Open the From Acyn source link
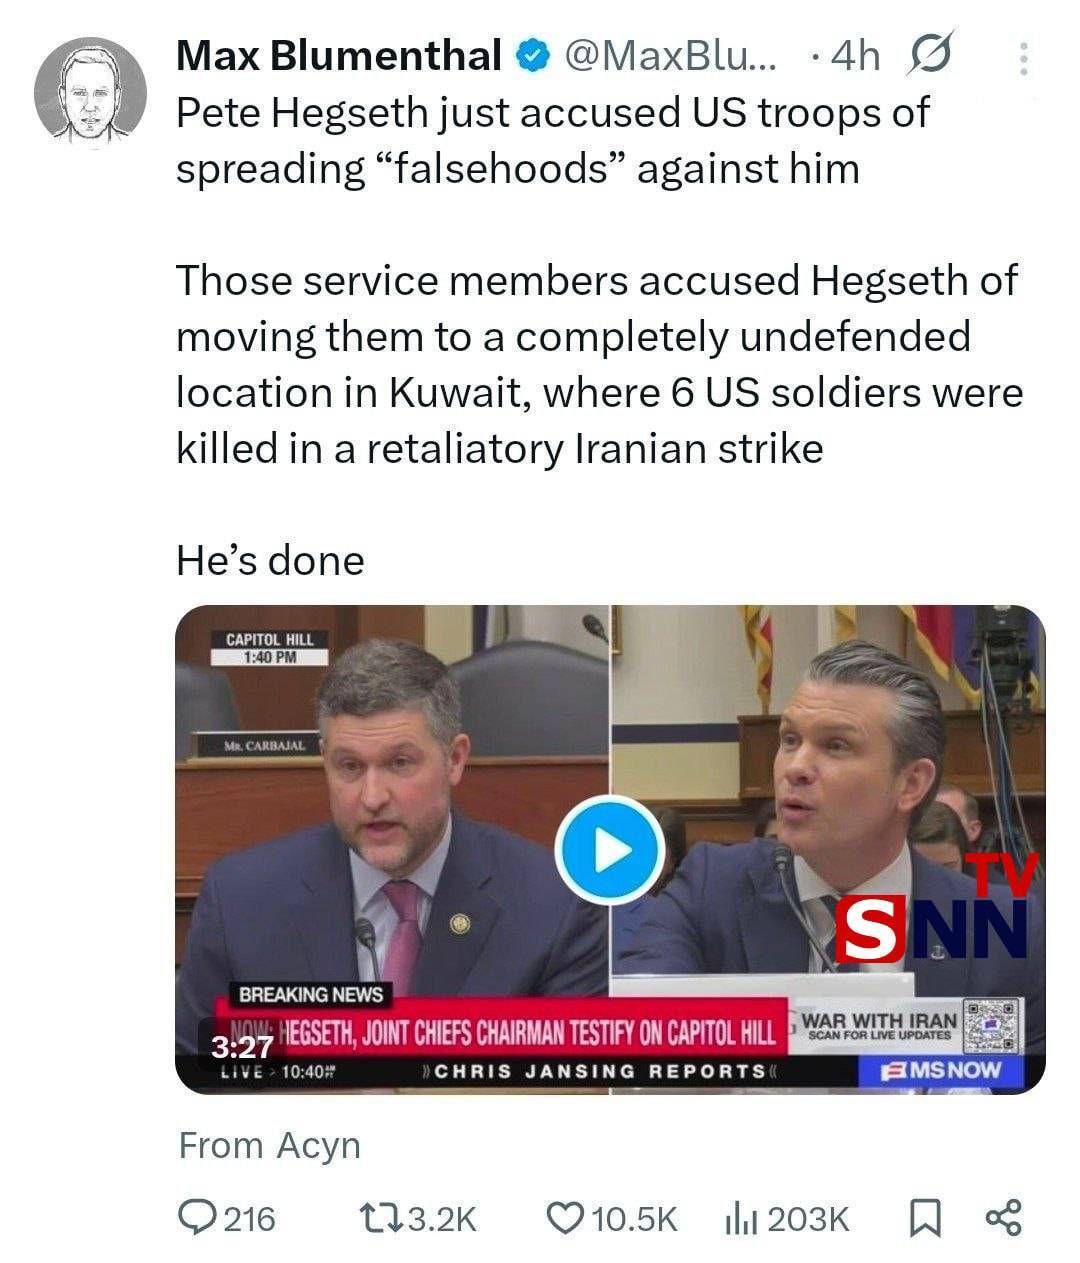Screen dimensions: 1080x1263 pos(269,1145)
